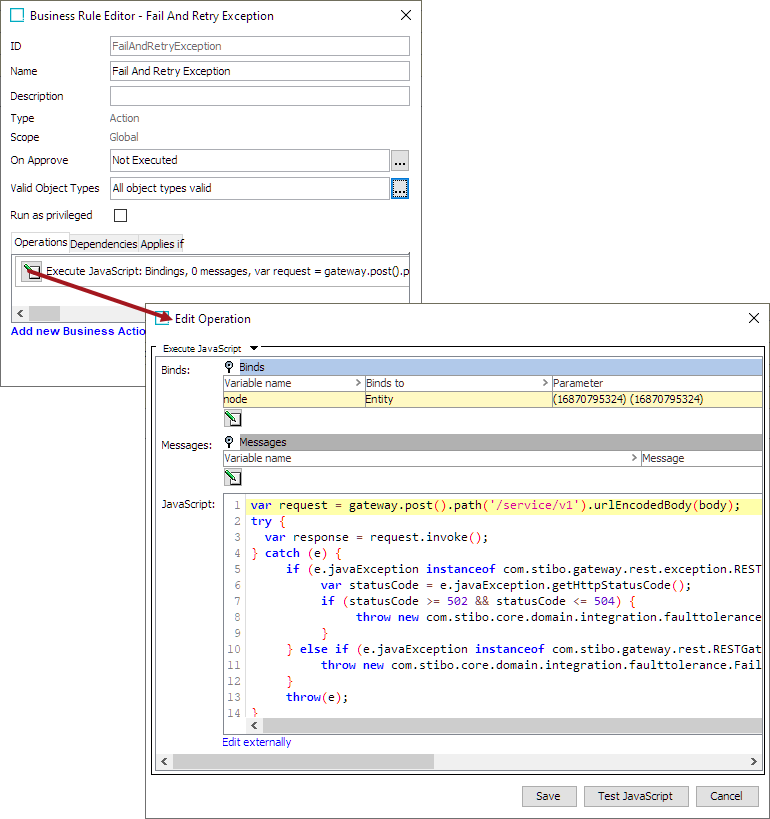
Task: Close the Edit Operation dialog
Action: pyautogui.click(x=754, y=318)
